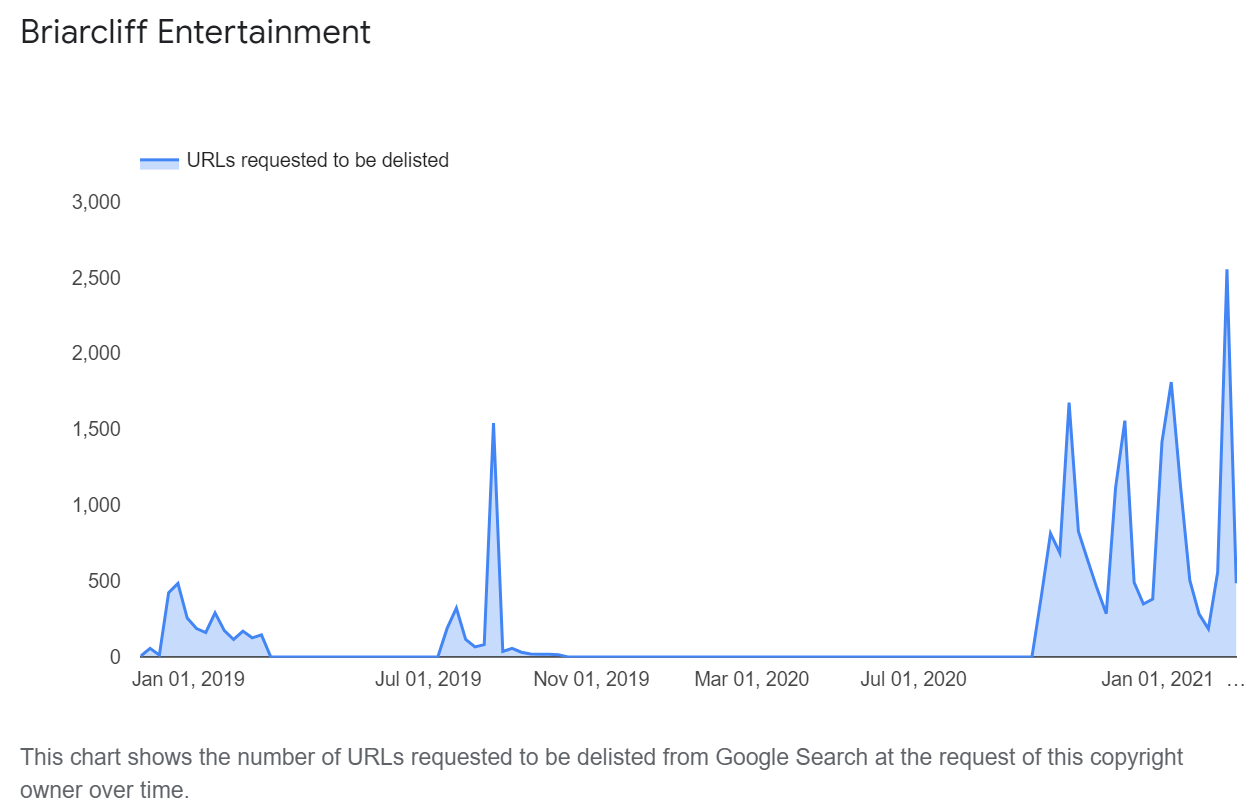Viewport: 1253px width, 810px height.
Task: Click the Jan 01, 2019 axis label
Action: coord(188,680)
